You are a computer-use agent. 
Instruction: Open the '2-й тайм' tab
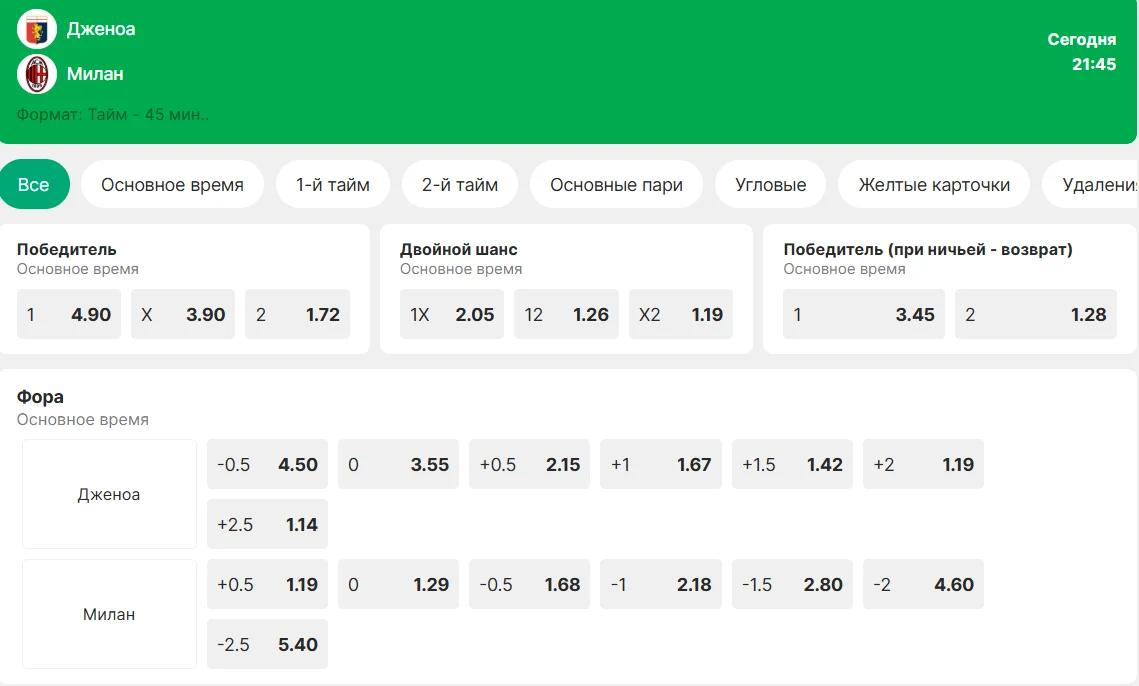(x=460, y=185)
